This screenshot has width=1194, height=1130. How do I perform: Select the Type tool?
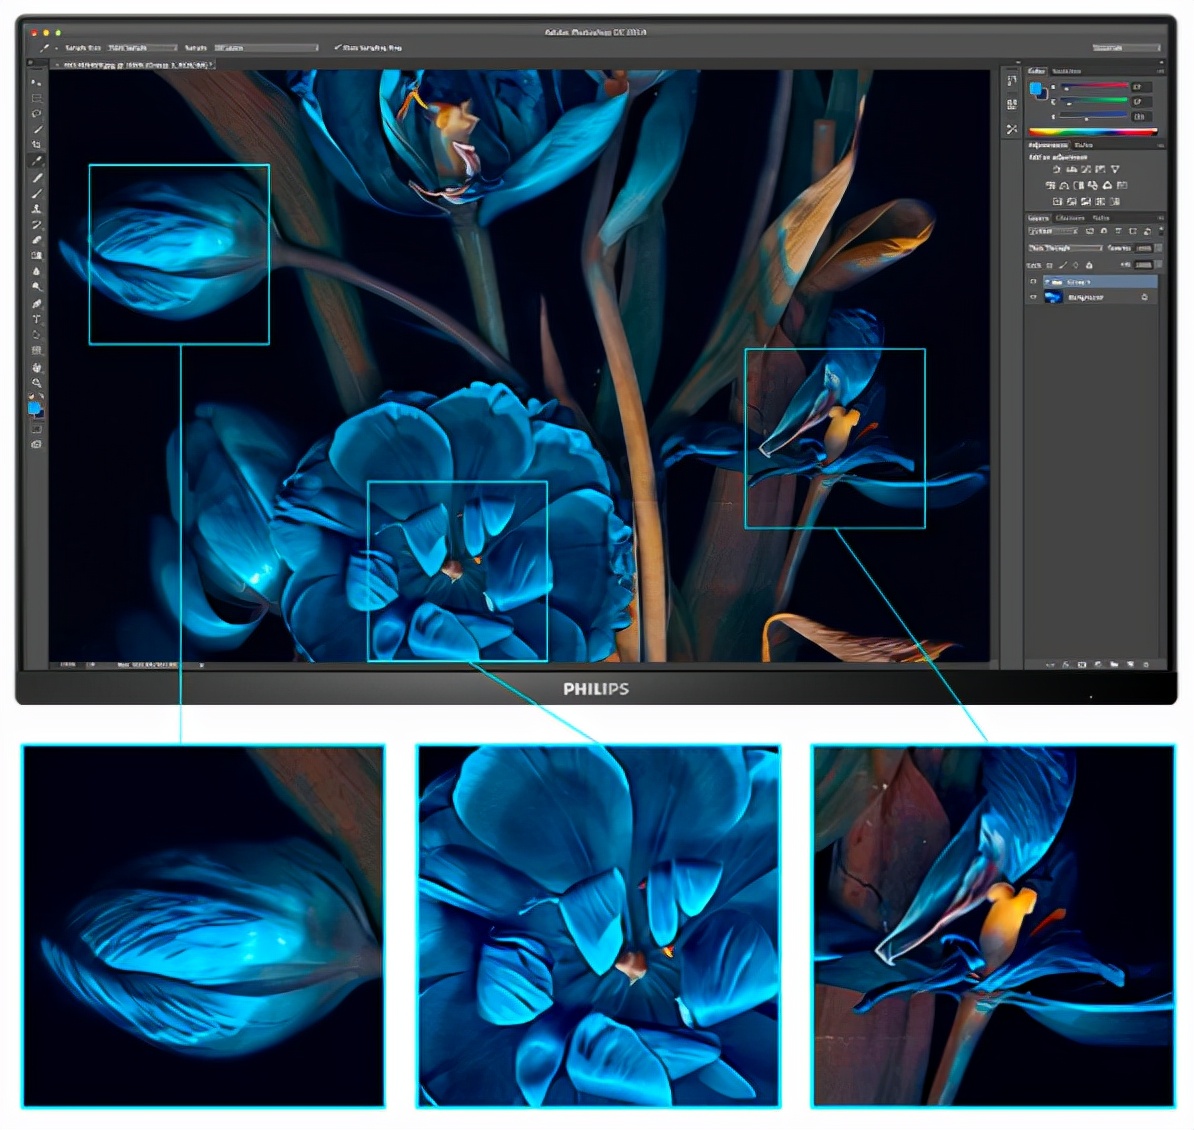[36, 319]
